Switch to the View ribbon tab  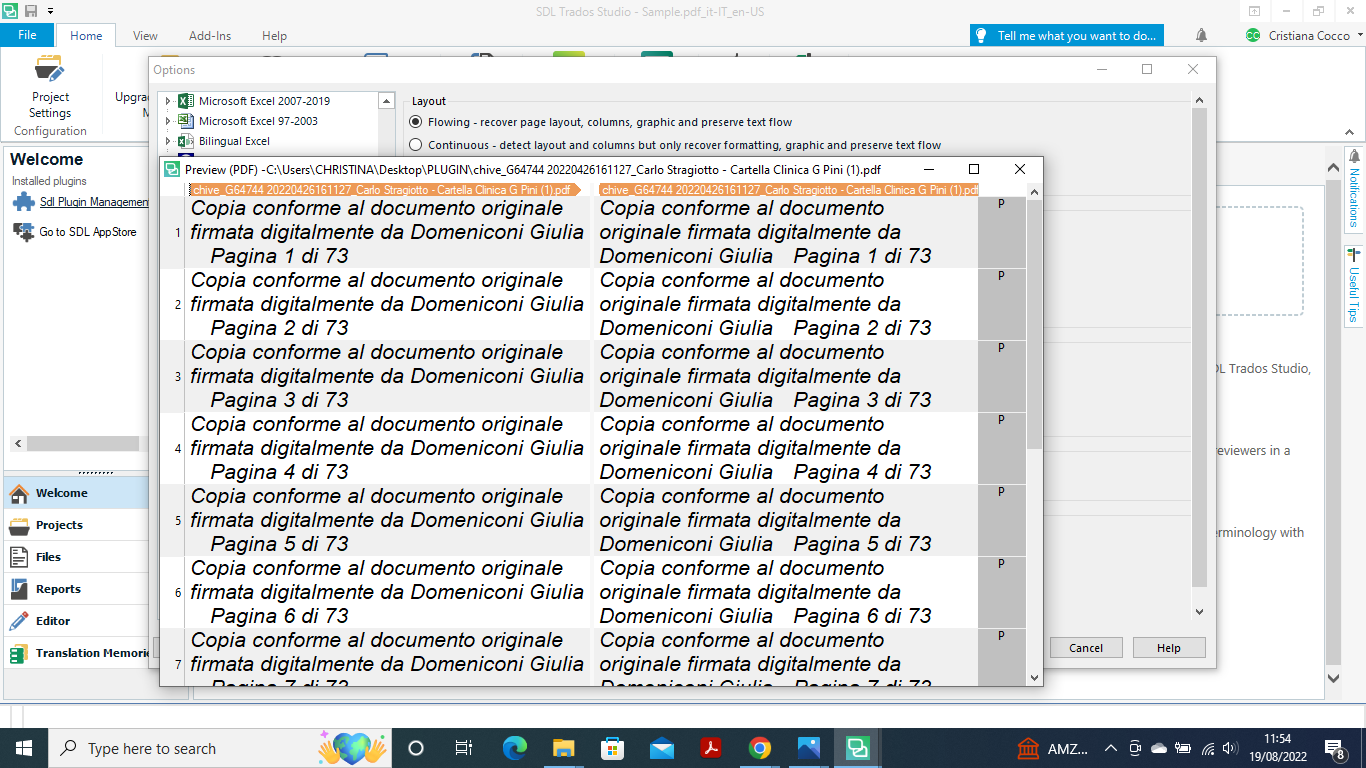click(x=145, y=36)
